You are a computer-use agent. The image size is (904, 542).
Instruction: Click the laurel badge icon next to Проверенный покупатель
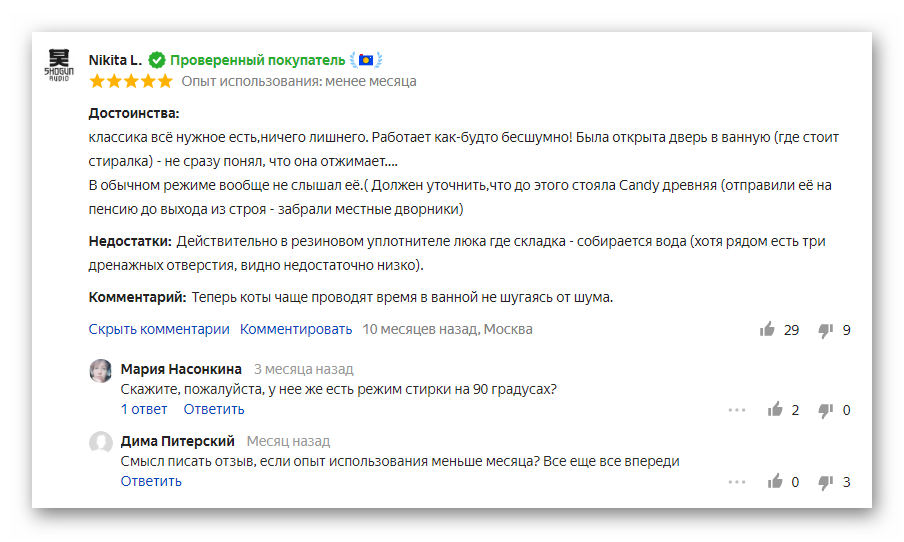(366, 60)
